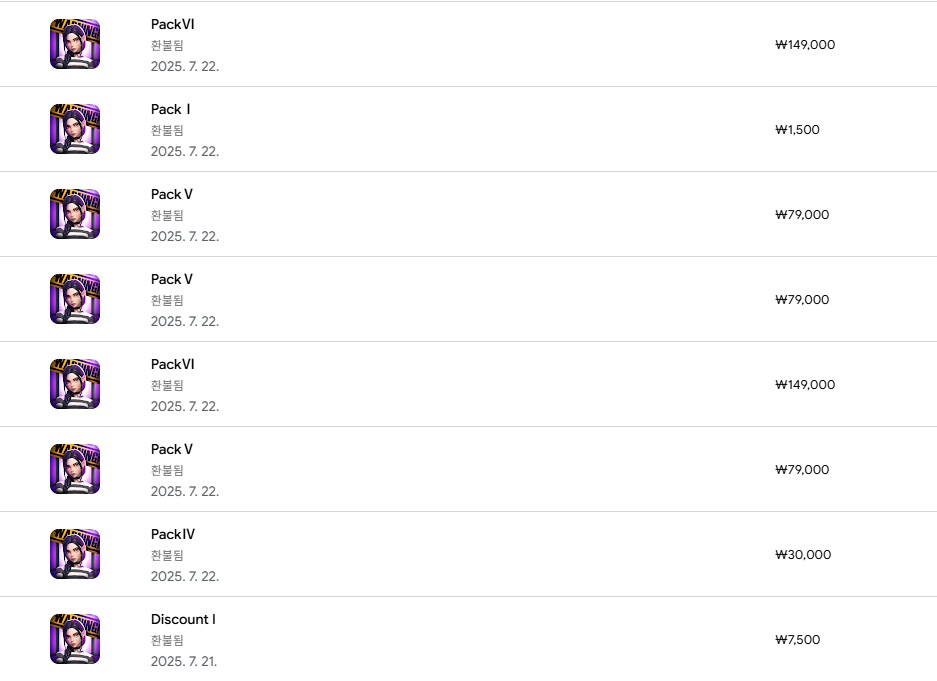Click the first Pack V game icon
Screen dimensions: 937x681
[x=75, y=214]
